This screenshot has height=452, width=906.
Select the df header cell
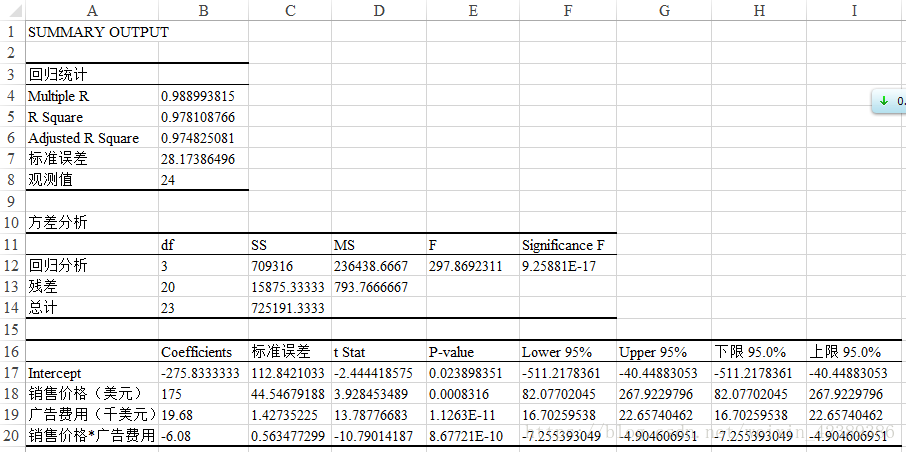[203, 244]
